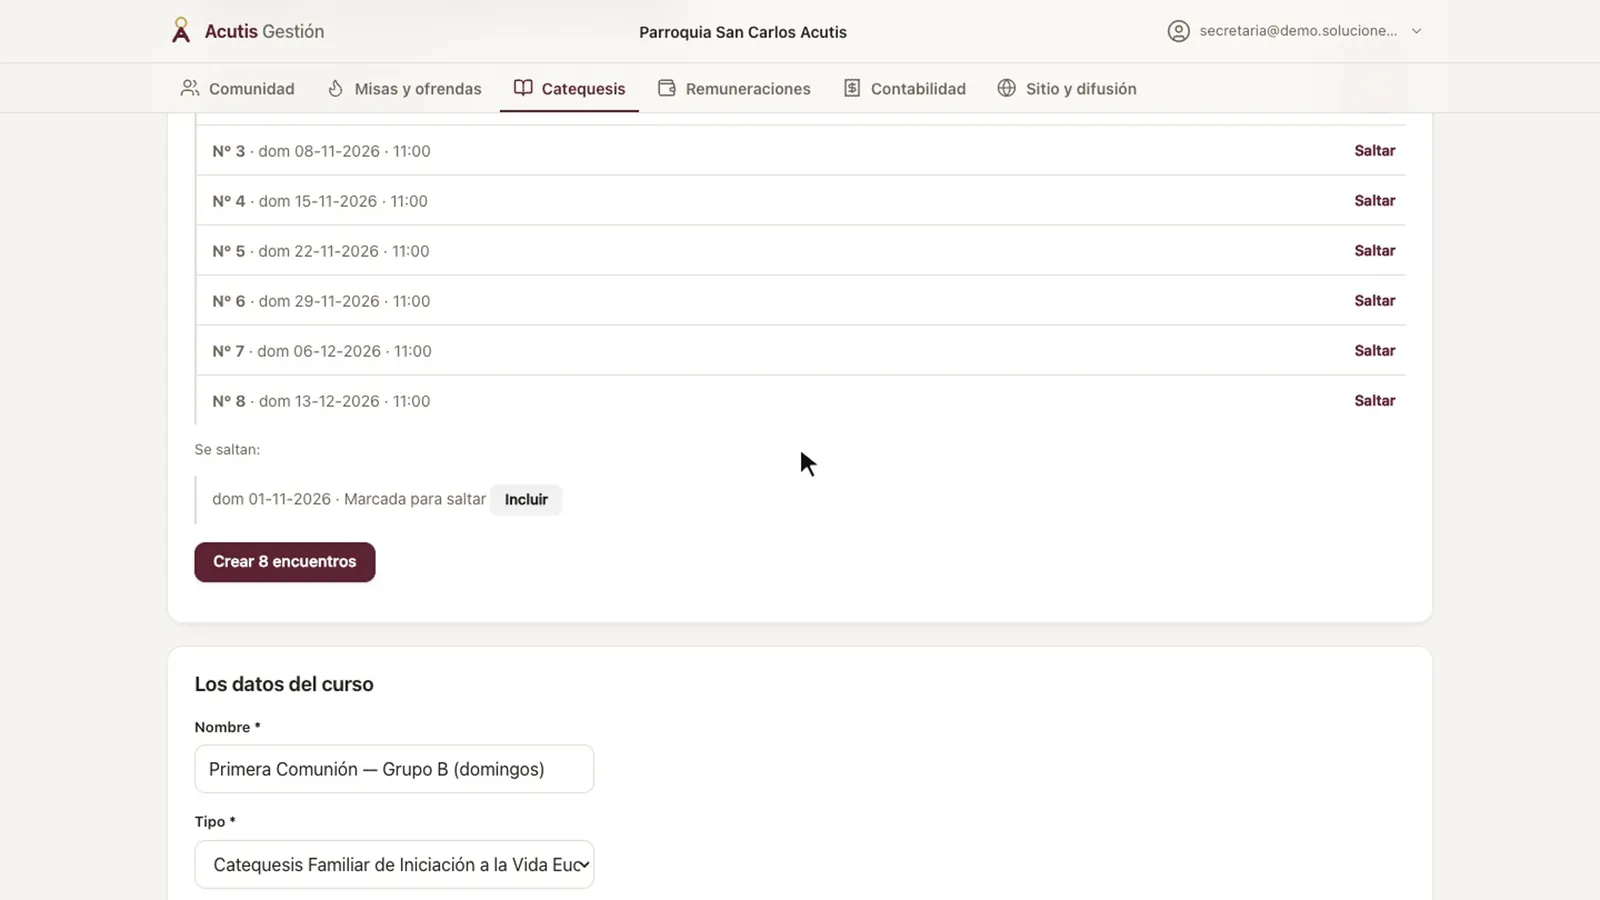1600x900 pixels.
Task: Click the user account avatar icon
Action: (1179, 31)
